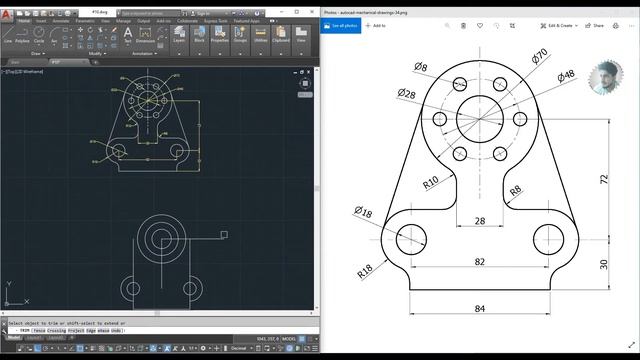Screen dimensions: 640x360
Task: Select the Line tool in Draw panel
Action: coord(8,35)
